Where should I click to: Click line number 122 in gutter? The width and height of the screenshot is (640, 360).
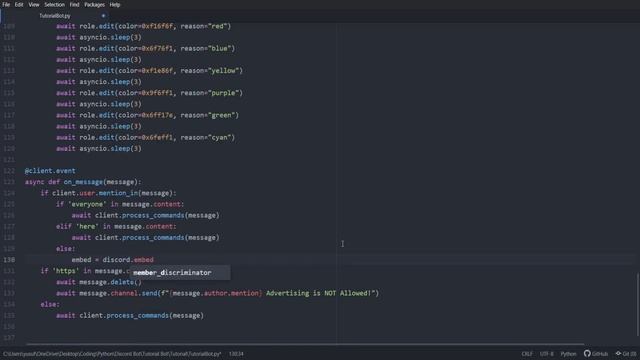[x=9, y=171]
